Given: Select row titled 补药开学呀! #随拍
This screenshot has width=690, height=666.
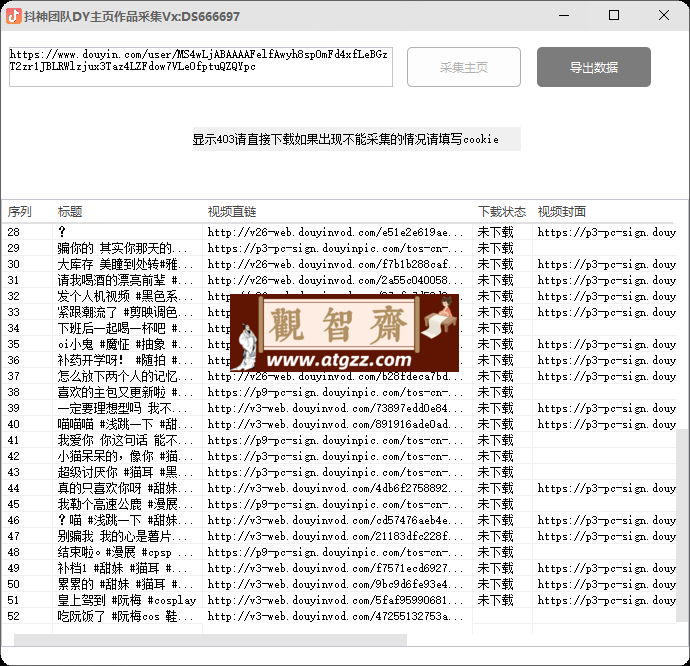Looking at the screenshot, I should click(339, 360).
